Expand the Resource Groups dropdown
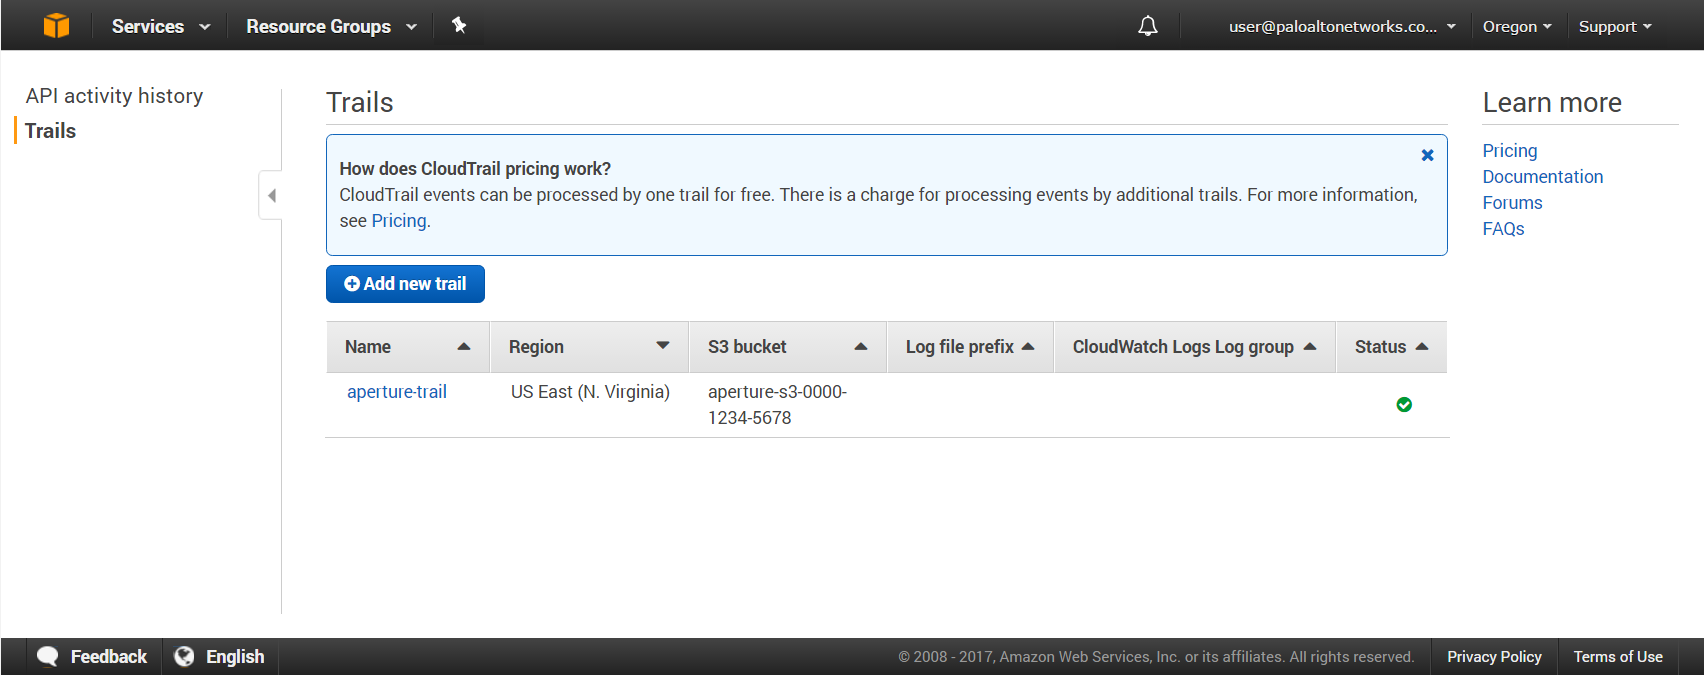This screenshot has height=675, width=1704. tap(331, 26)
